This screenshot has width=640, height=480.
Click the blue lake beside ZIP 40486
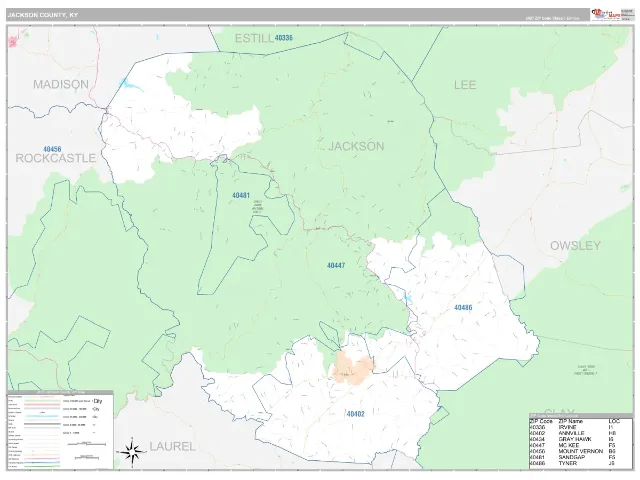click(x=407, y=298)
